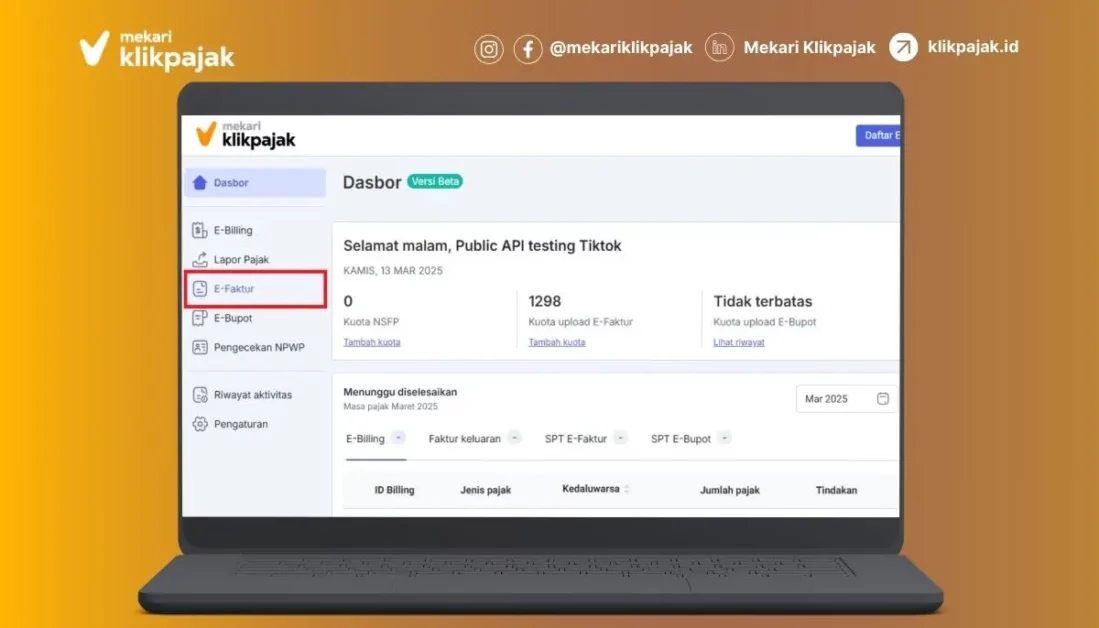Screen dimensions: 1099x628
Task: Open Riwayat aktivitas menu item
Action: pos(255,395)
